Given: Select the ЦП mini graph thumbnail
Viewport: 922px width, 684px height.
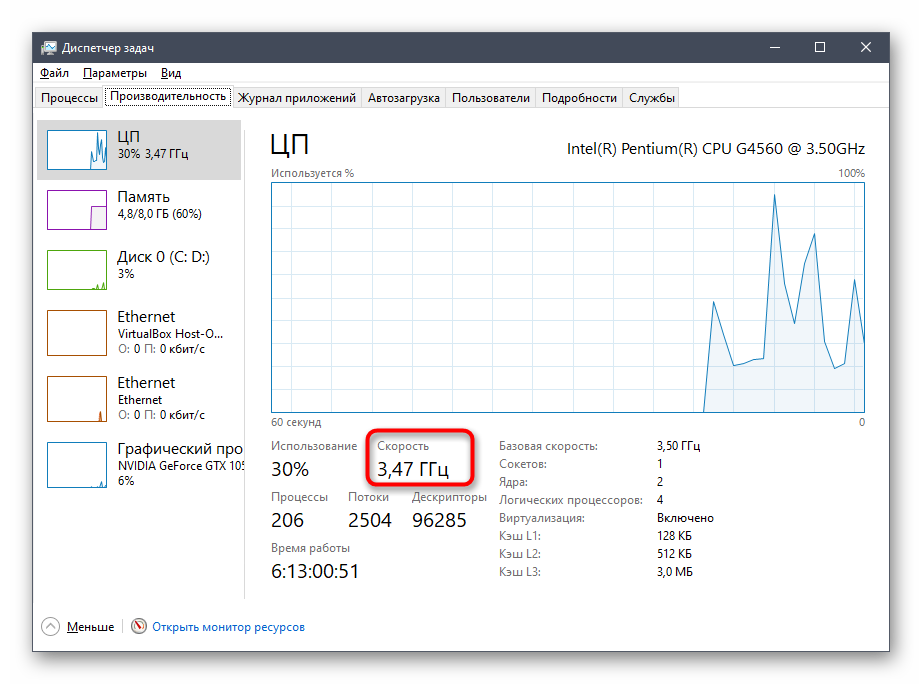Looking at the screenshot, I should click(x=77, y=150).
